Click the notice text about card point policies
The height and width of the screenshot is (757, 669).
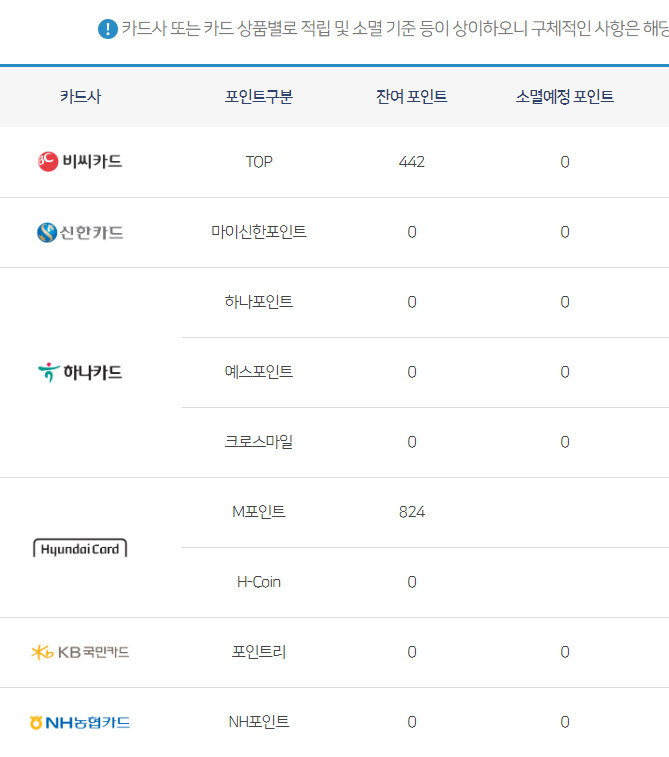coord(395,28)
